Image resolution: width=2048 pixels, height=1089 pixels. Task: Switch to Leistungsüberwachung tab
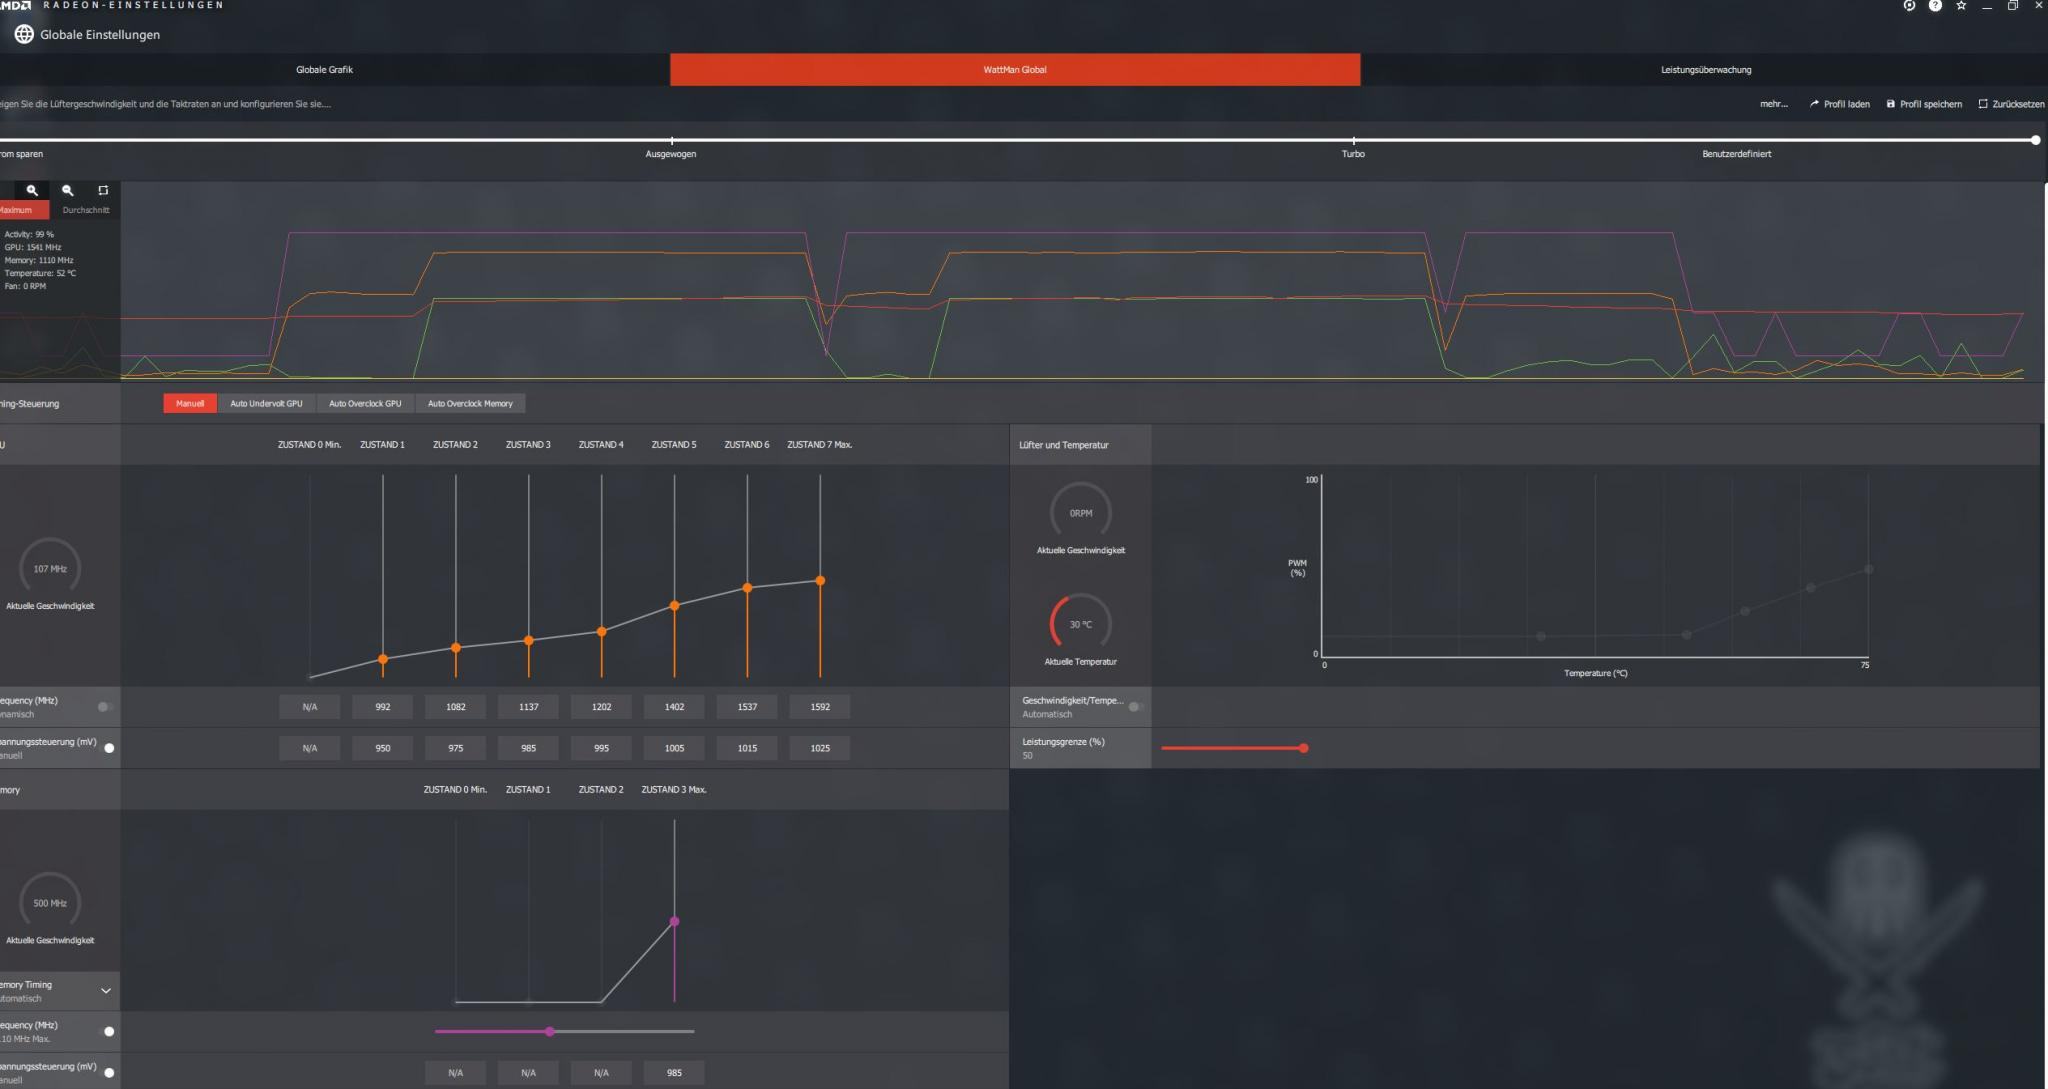pyautogui.click(x=1705, y=70)
